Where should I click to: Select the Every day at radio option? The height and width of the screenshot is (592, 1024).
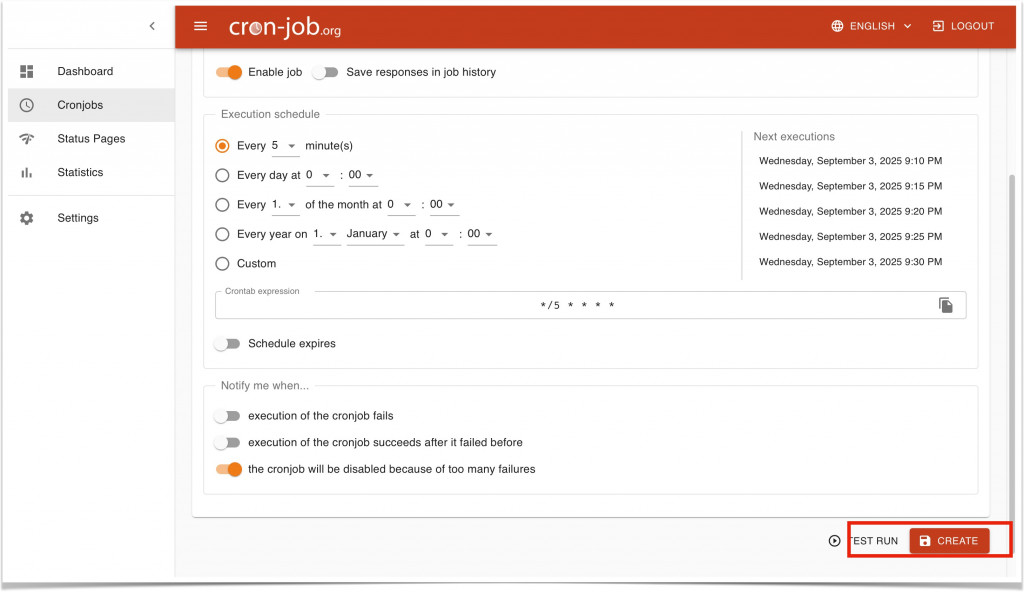[x=222, y=175]
